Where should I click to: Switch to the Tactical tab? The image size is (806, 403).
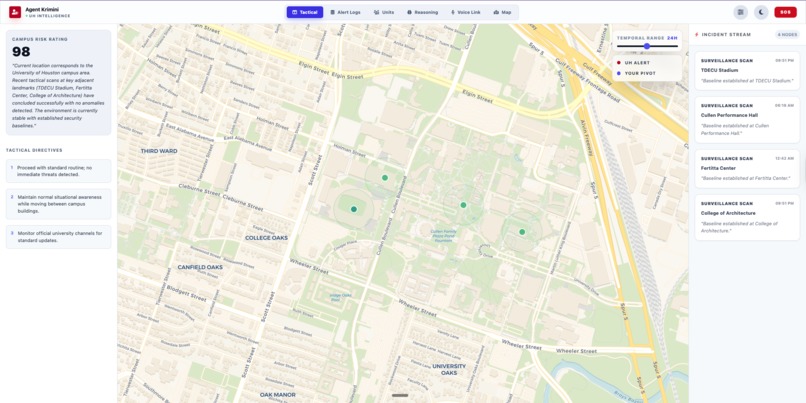(305, 12)
